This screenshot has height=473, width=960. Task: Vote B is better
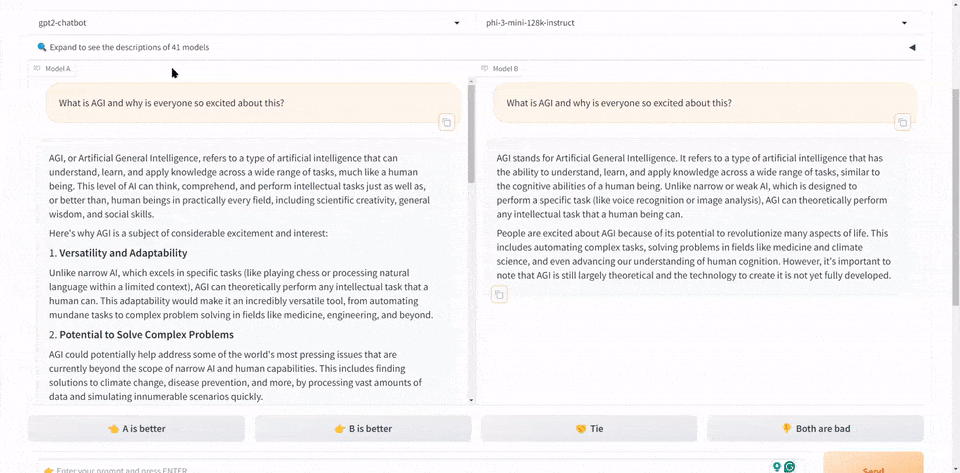(x=363, y=428)
